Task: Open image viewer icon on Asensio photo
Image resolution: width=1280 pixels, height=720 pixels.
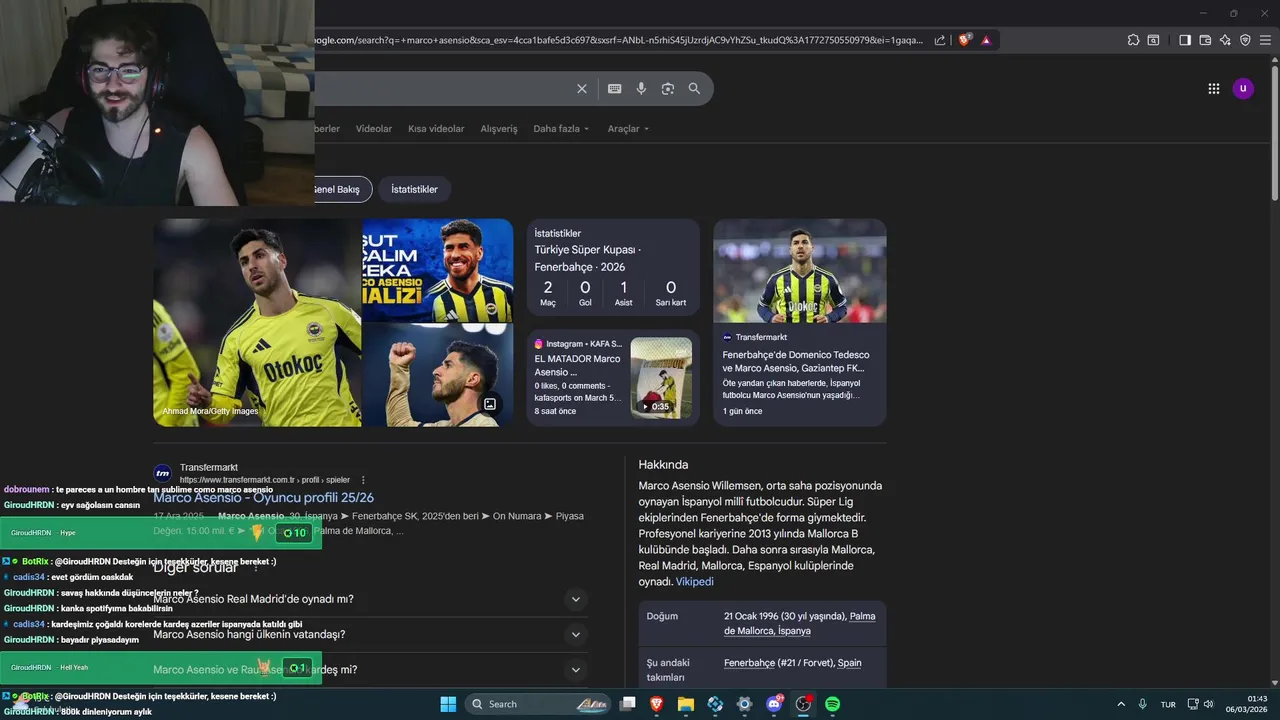Action: pyautogui.click(x=490, y=404)
